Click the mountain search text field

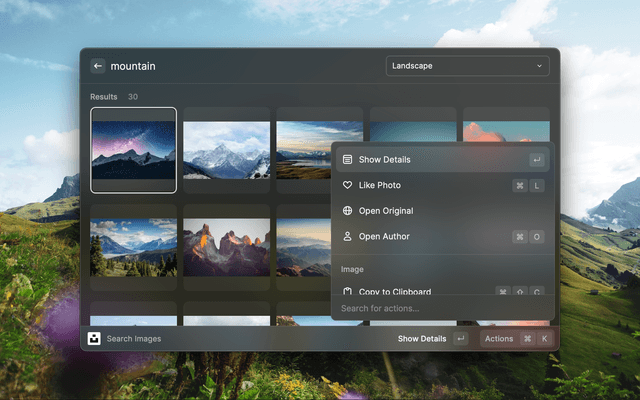240,66
